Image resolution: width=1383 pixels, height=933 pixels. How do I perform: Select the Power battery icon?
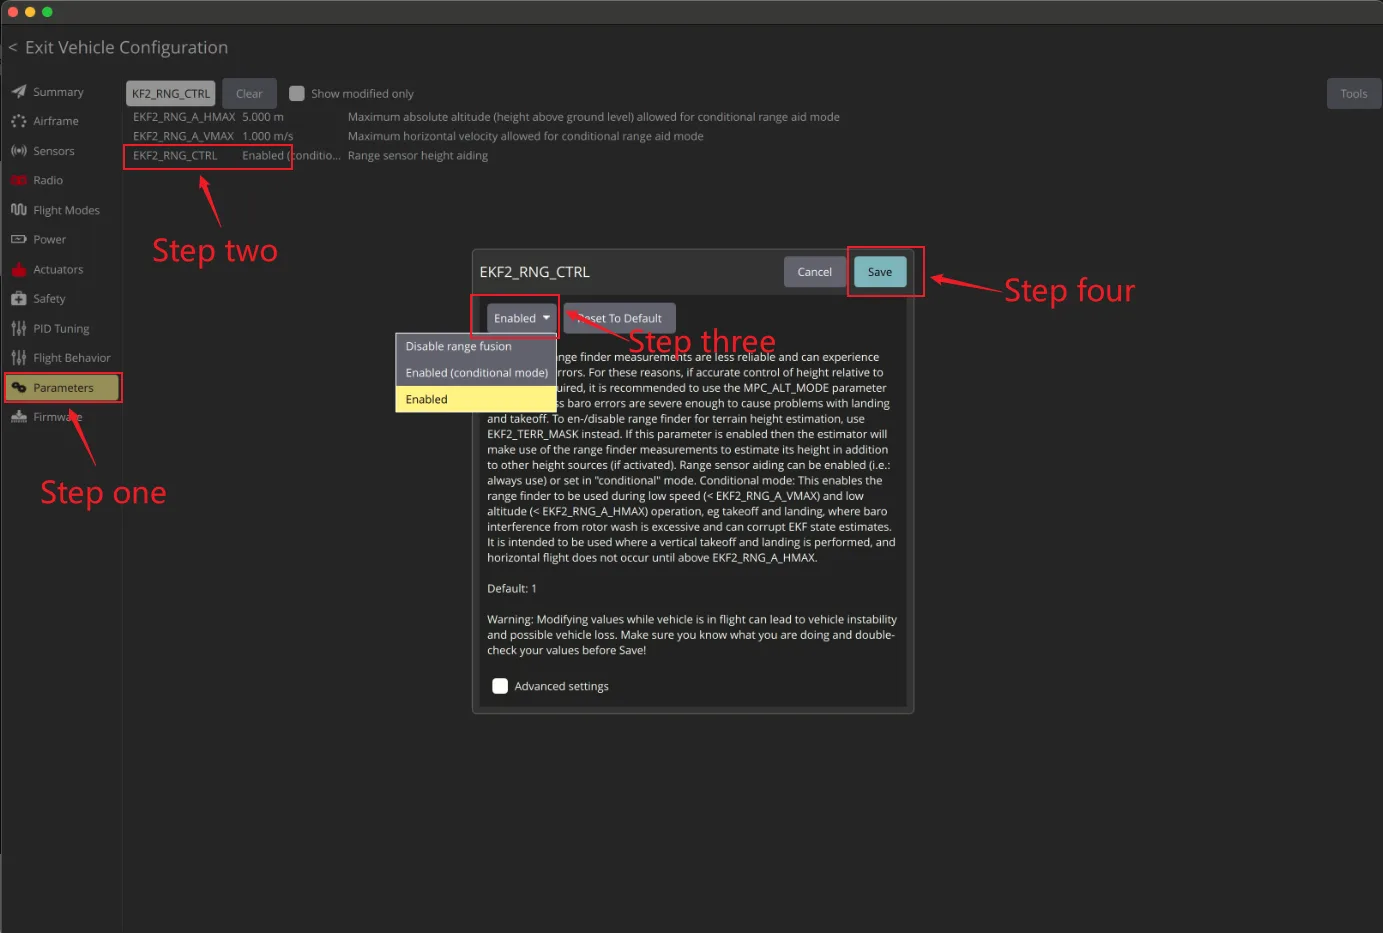coord(19,240)
